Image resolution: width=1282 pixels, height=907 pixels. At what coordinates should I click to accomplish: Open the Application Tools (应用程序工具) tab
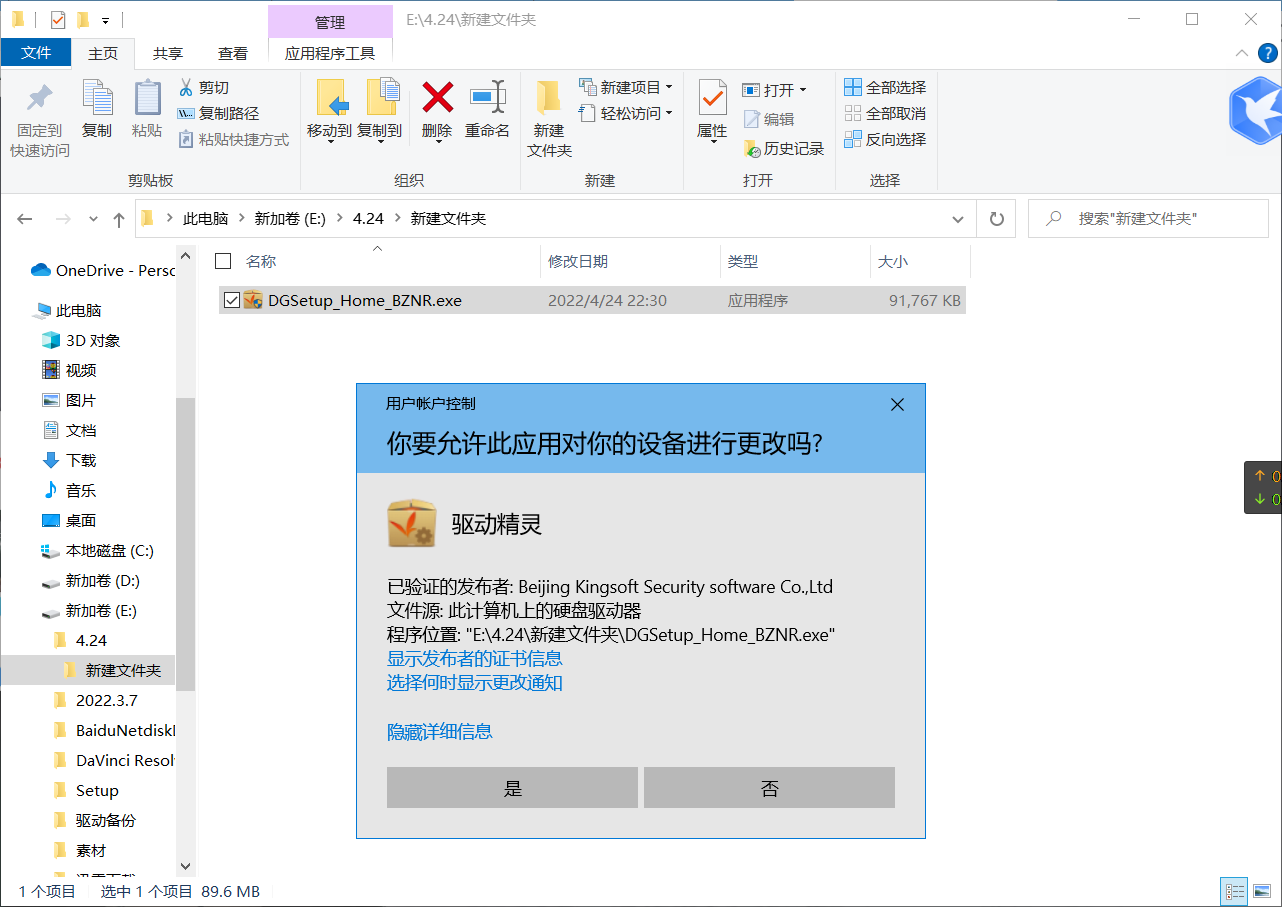pos(330,54)
